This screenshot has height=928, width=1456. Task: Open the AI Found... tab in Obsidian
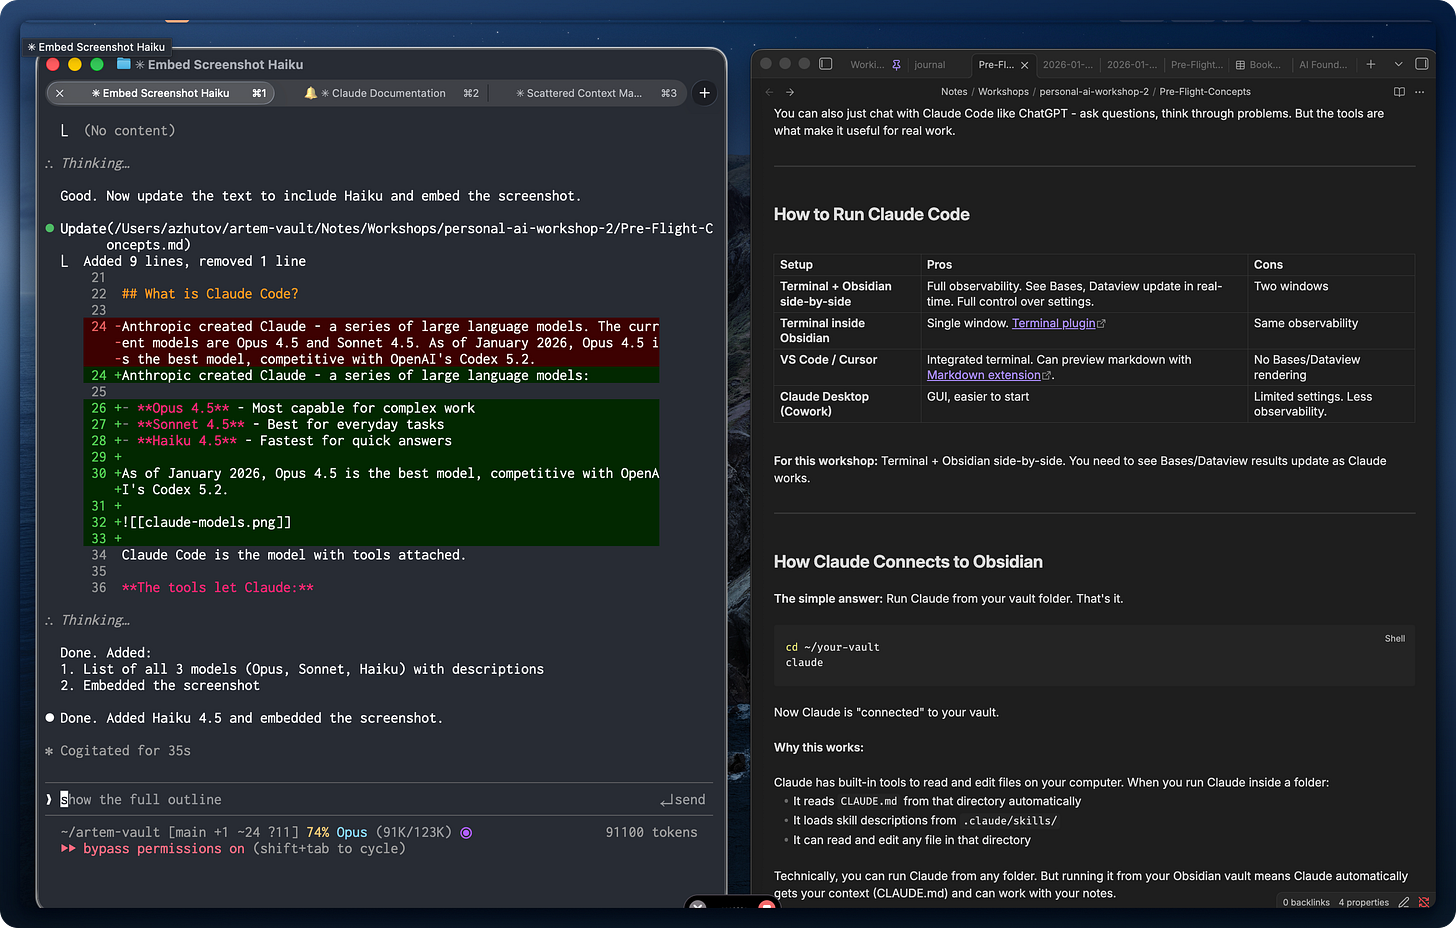(x=1323, y=64)
